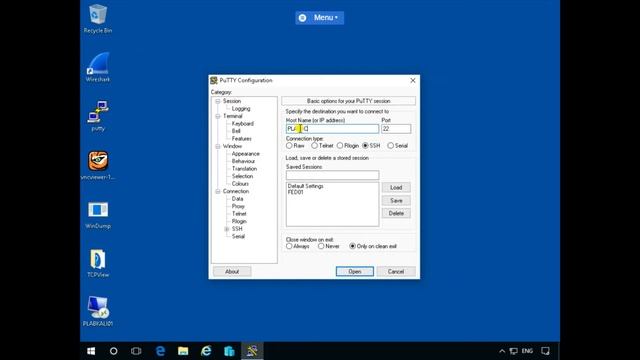Open the Recycle Bin desktop icon

coord(98,19)
